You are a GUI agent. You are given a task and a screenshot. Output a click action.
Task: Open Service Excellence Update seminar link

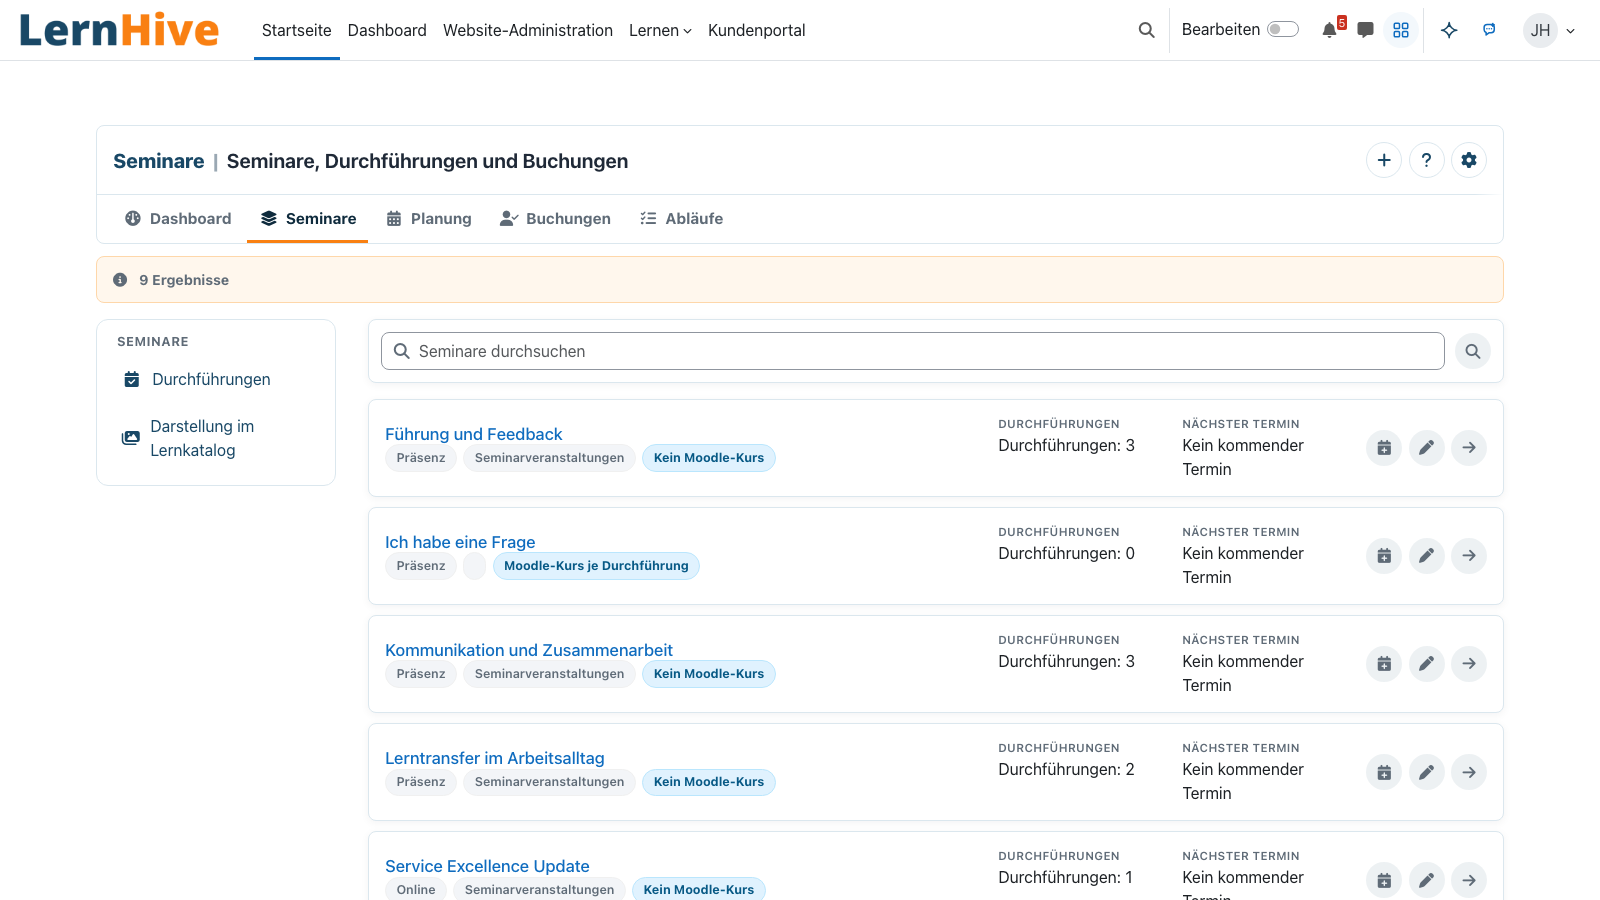coord(487,866)
